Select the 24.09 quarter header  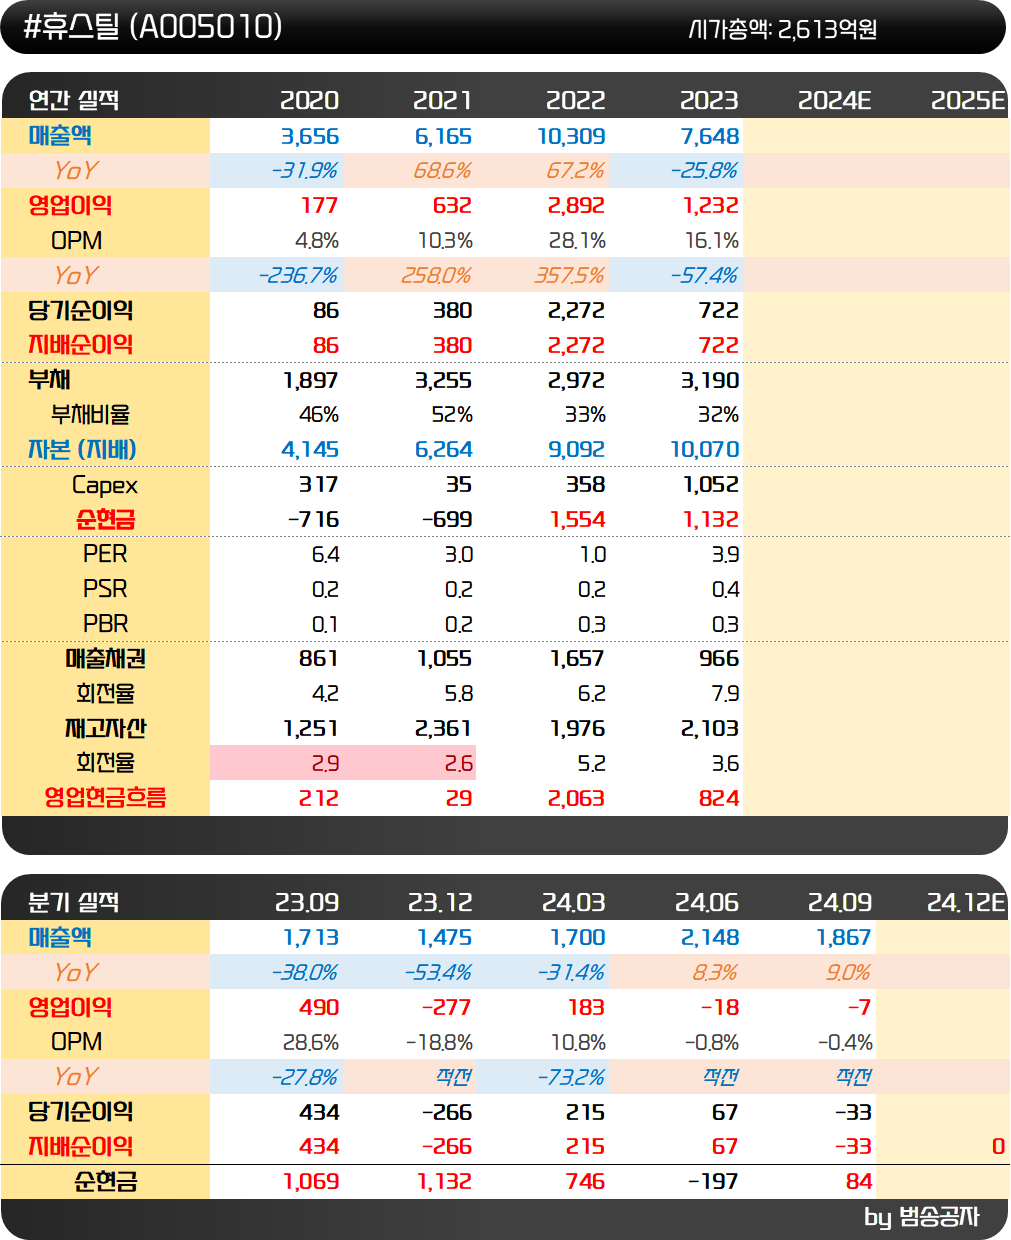840,902
